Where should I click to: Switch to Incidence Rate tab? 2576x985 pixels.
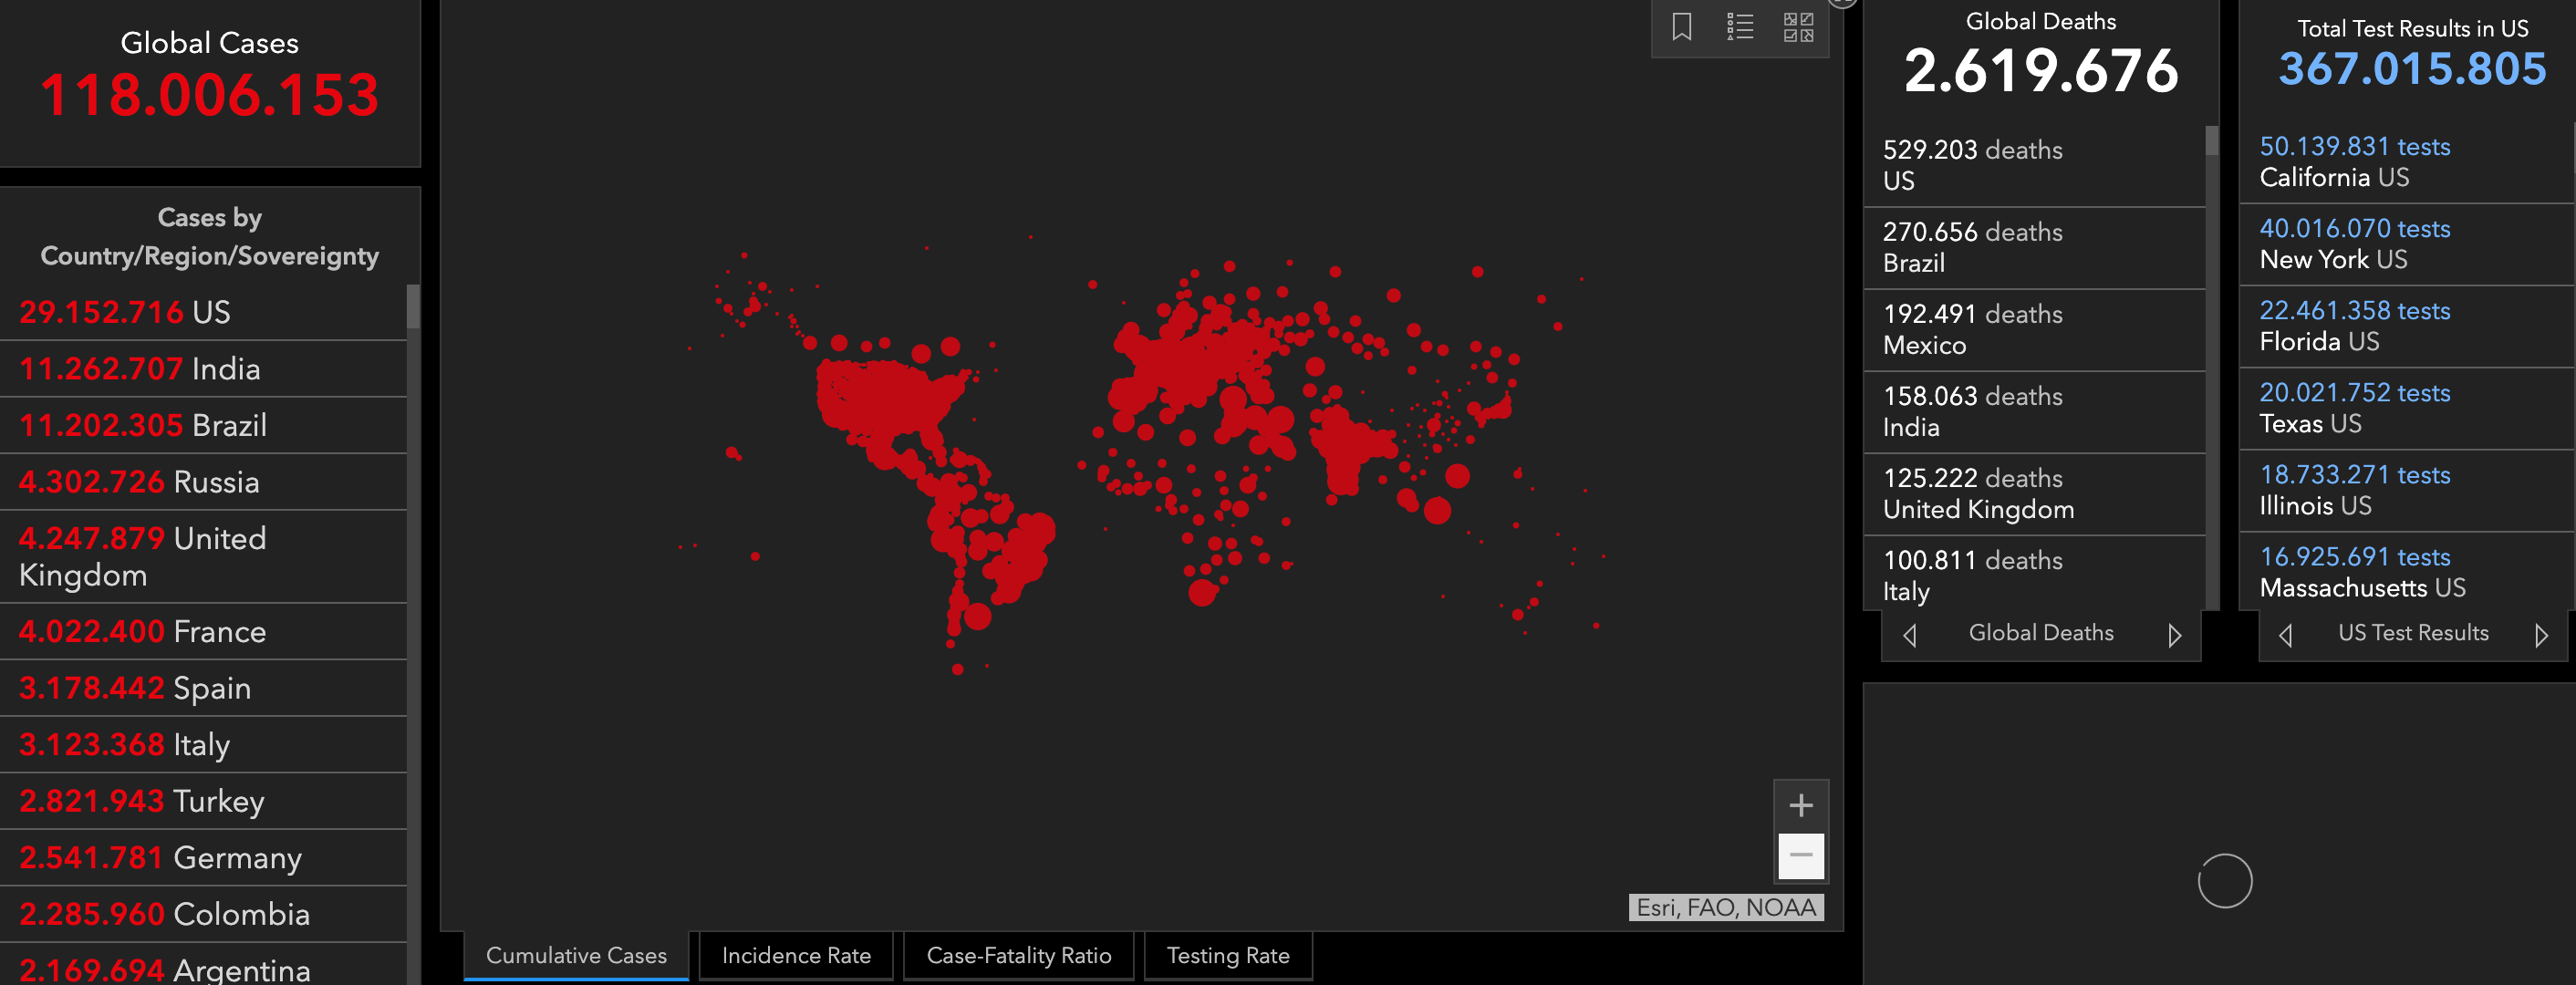pos(796,956)
